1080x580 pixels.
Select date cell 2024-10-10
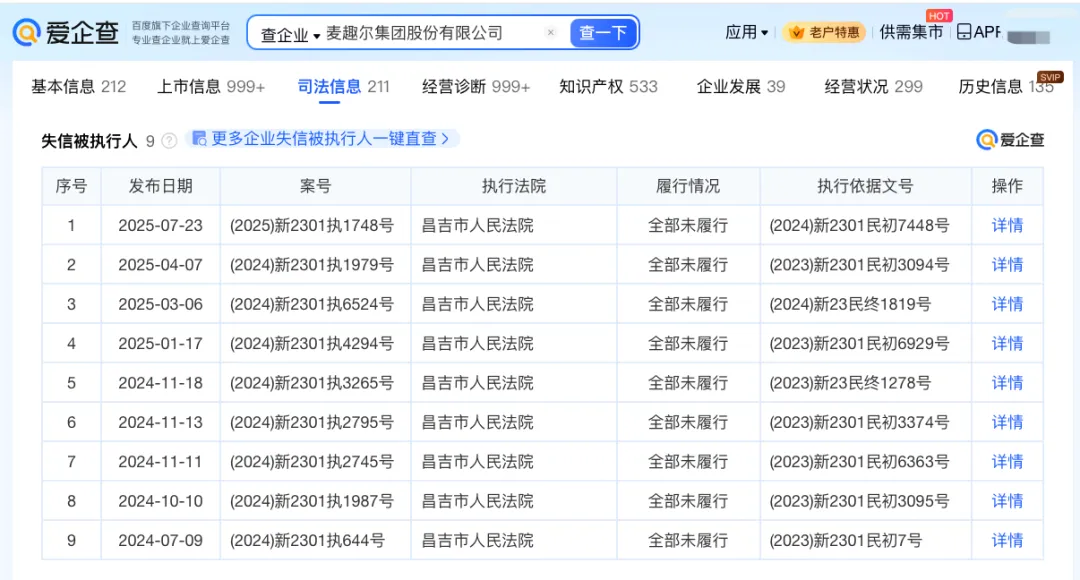pos(160,501)
